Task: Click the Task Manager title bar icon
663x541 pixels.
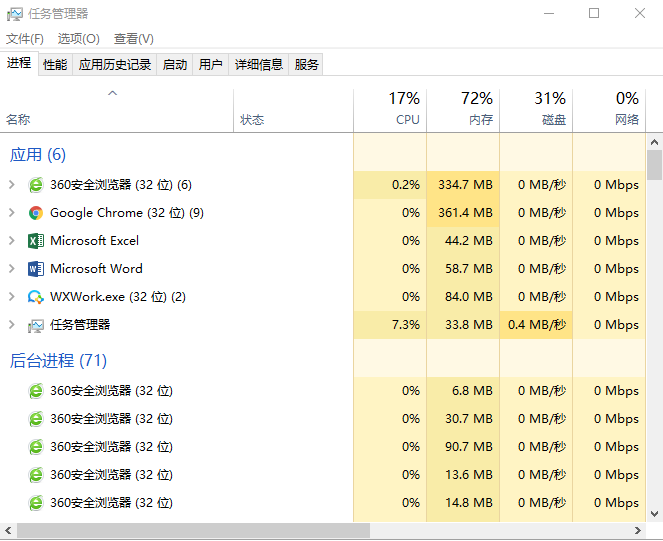Action: click(x=14, y=14)
